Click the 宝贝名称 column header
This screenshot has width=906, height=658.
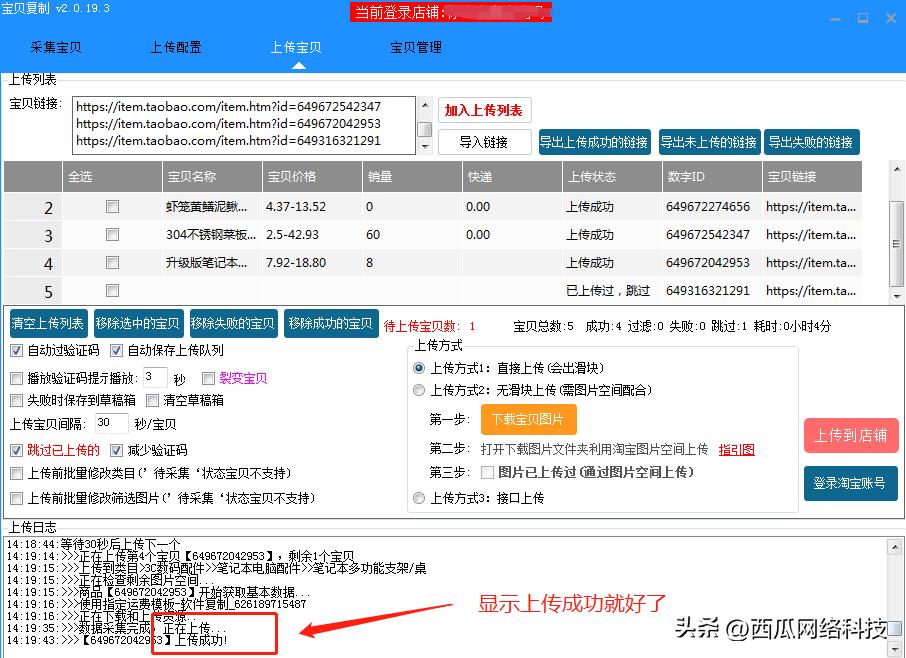pos(213,177)
